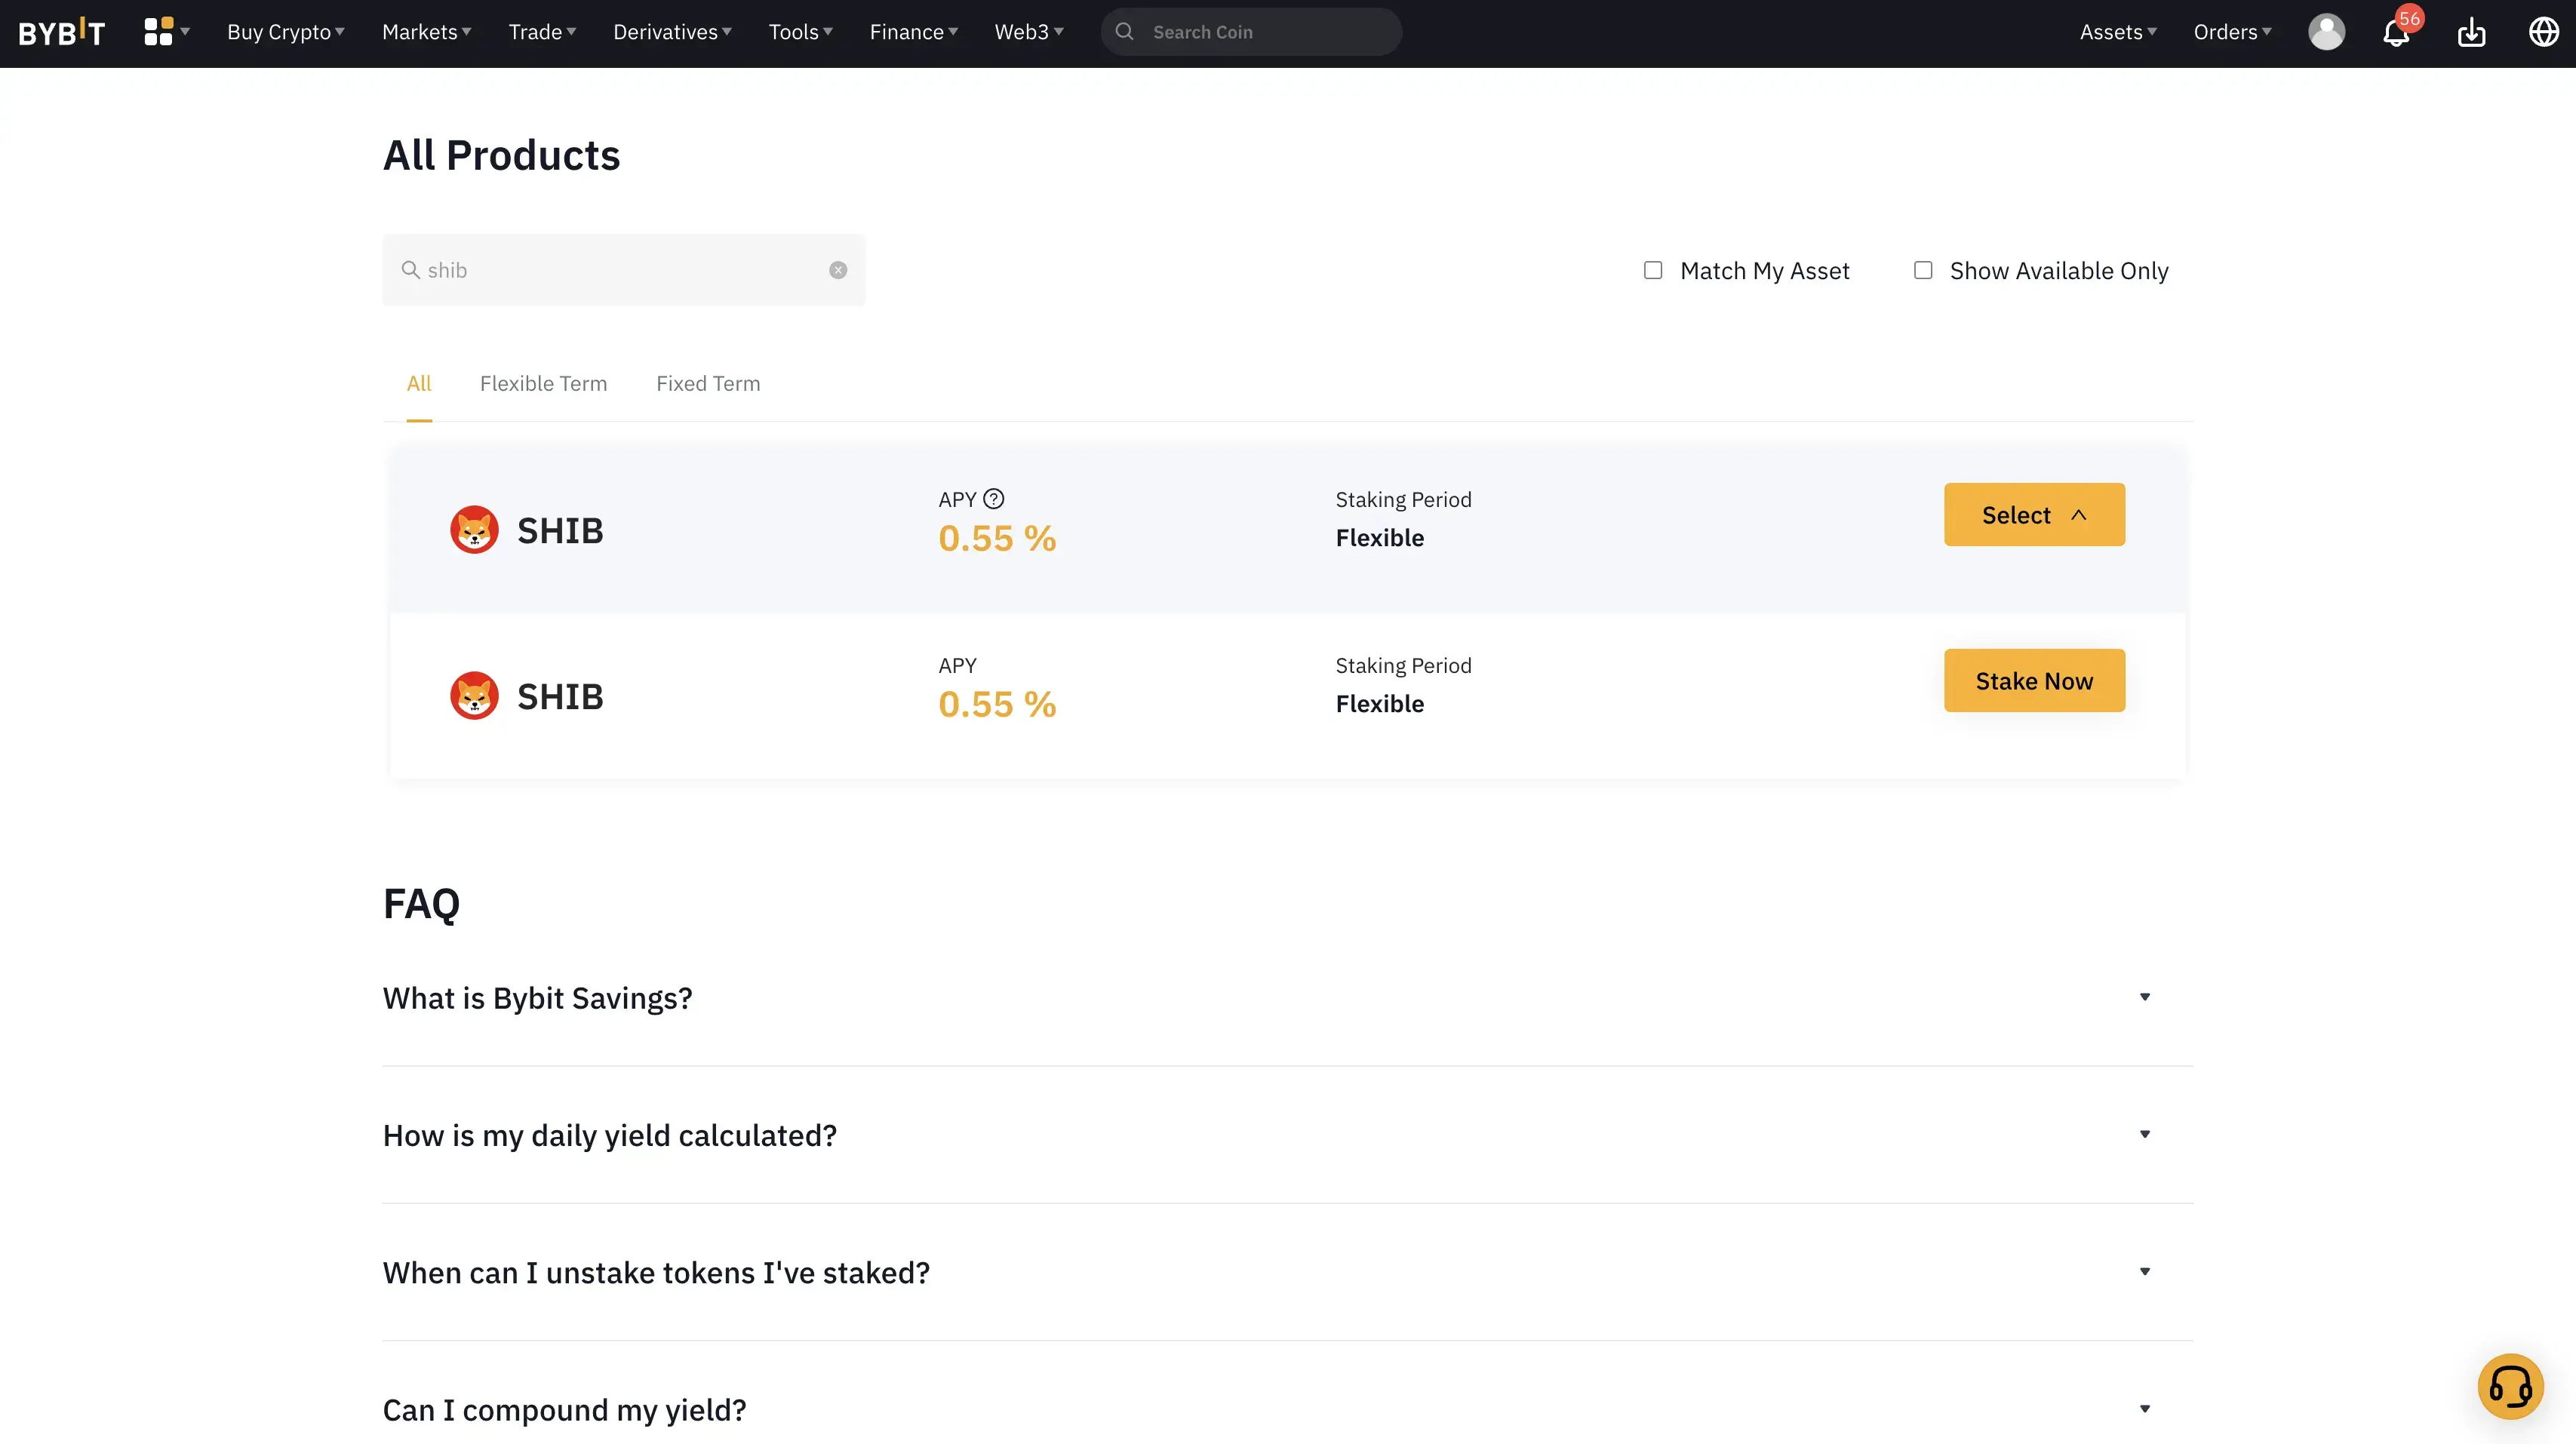Switch to the Flexible Term tab
Viewport: 2576px width, 1444px height.
(543, 384)
